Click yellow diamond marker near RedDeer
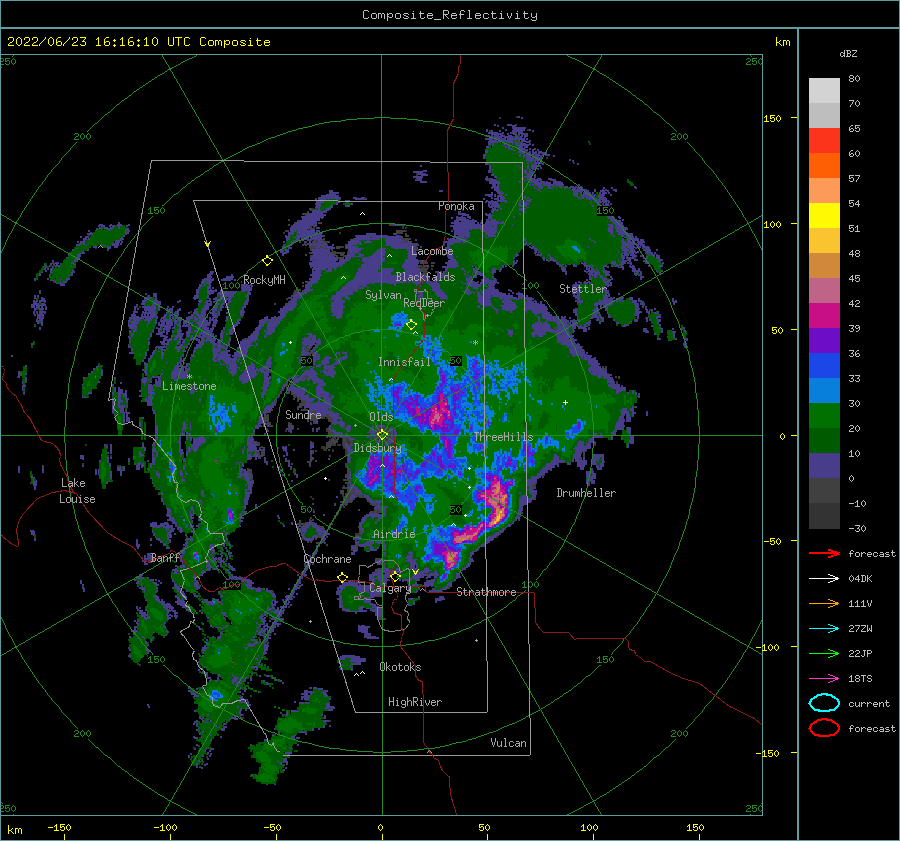 coord(411,325)
